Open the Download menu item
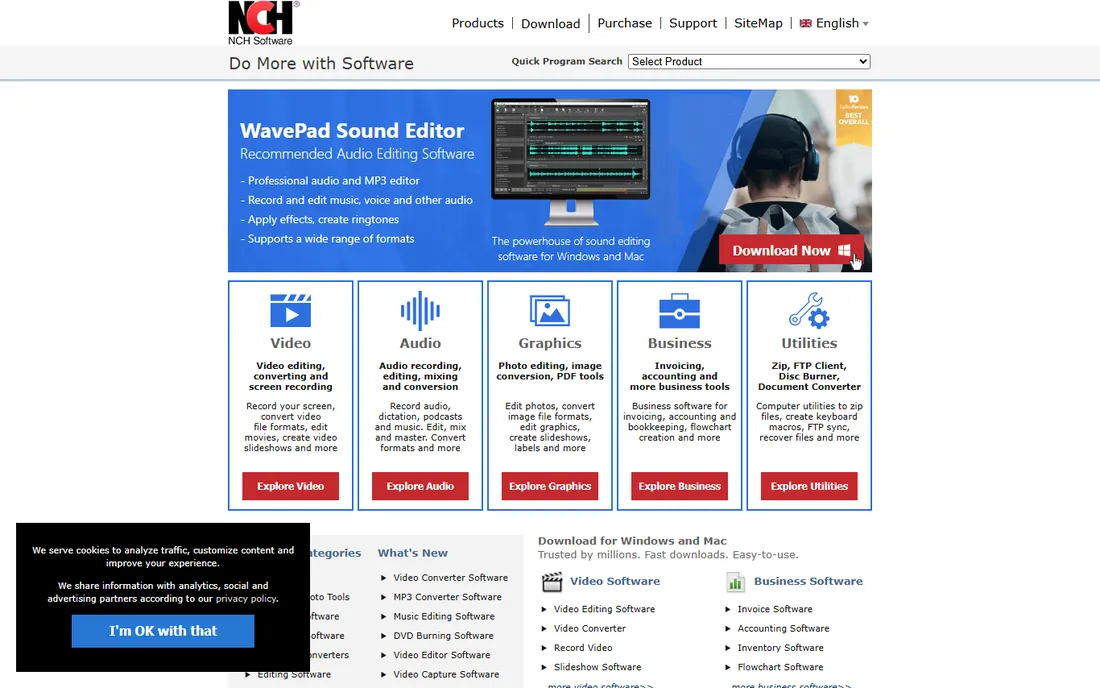 tap(551, 24)
